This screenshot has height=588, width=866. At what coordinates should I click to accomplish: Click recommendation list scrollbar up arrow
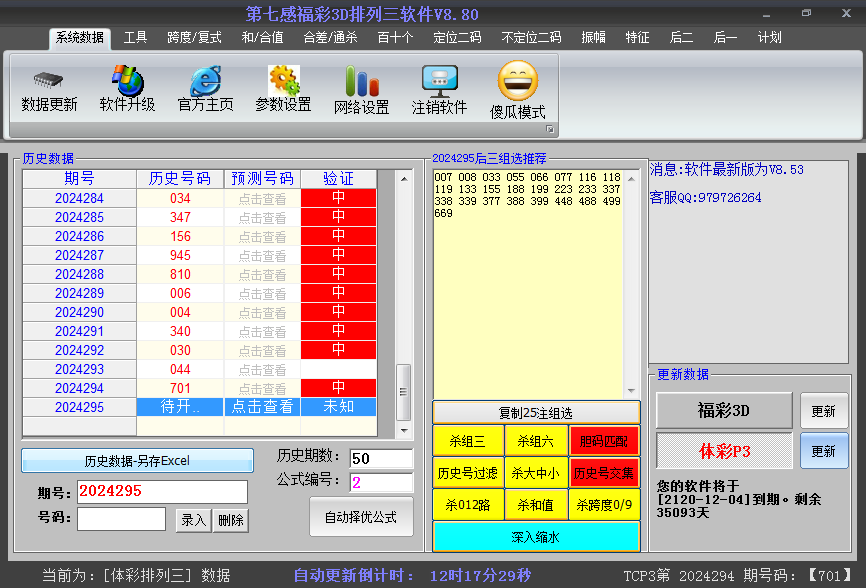(x=631, y=179)
